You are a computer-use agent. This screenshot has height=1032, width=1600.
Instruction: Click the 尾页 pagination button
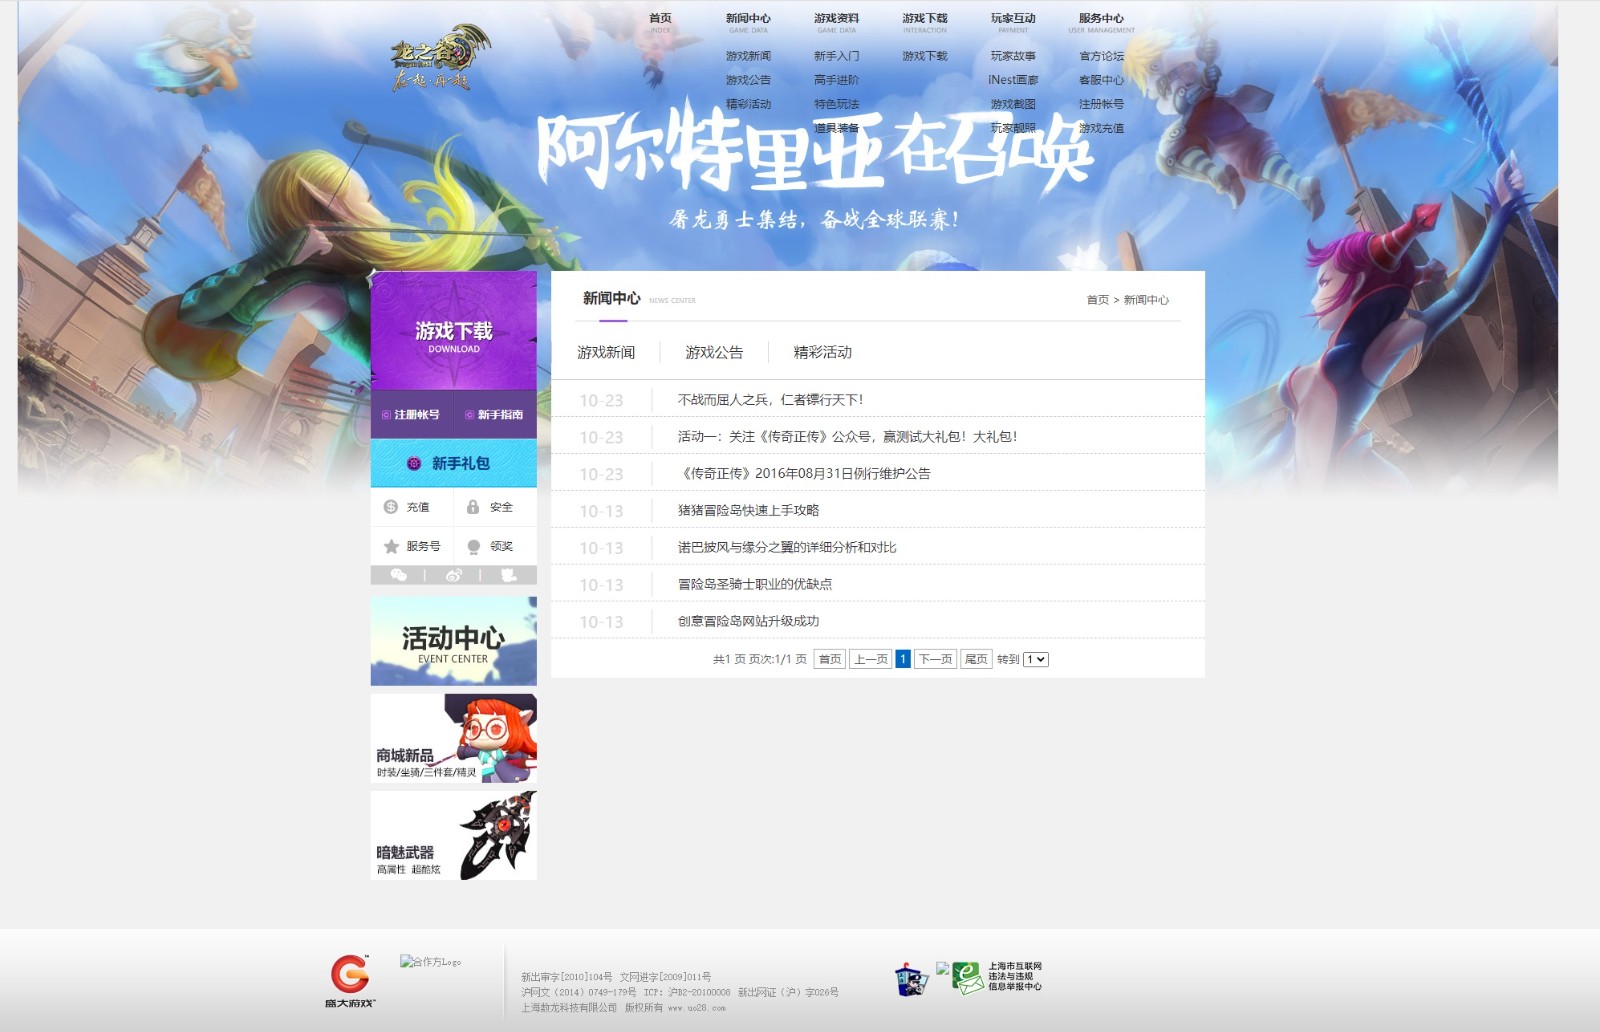point(976,659)
